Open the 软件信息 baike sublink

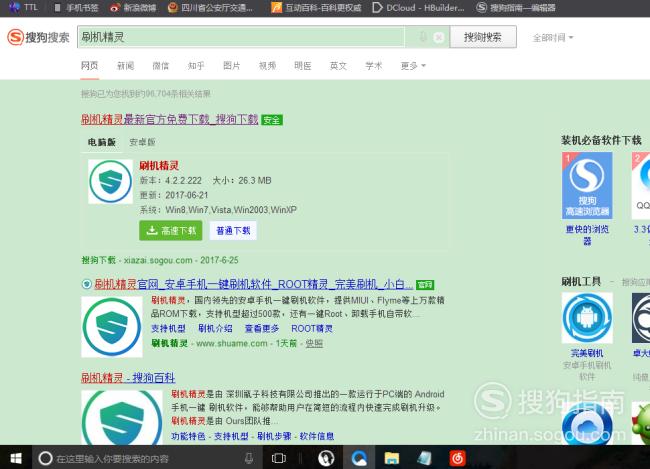317,436
